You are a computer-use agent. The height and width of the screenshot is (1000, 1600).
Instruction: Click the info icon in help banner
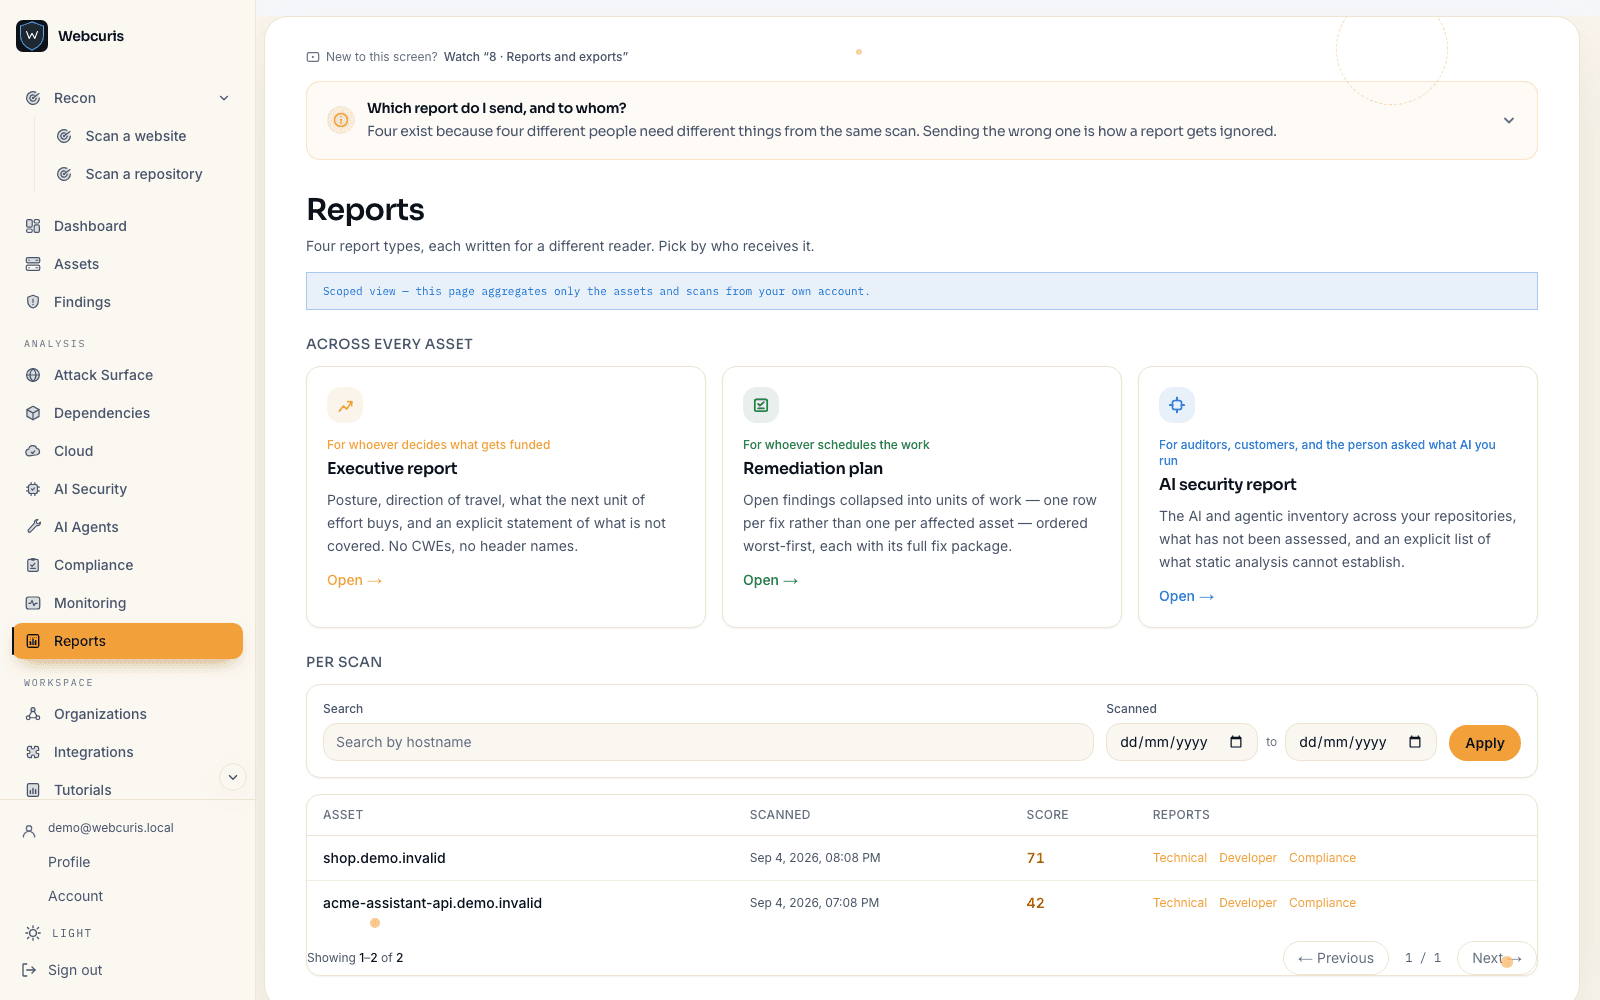(x=341, y=120)
